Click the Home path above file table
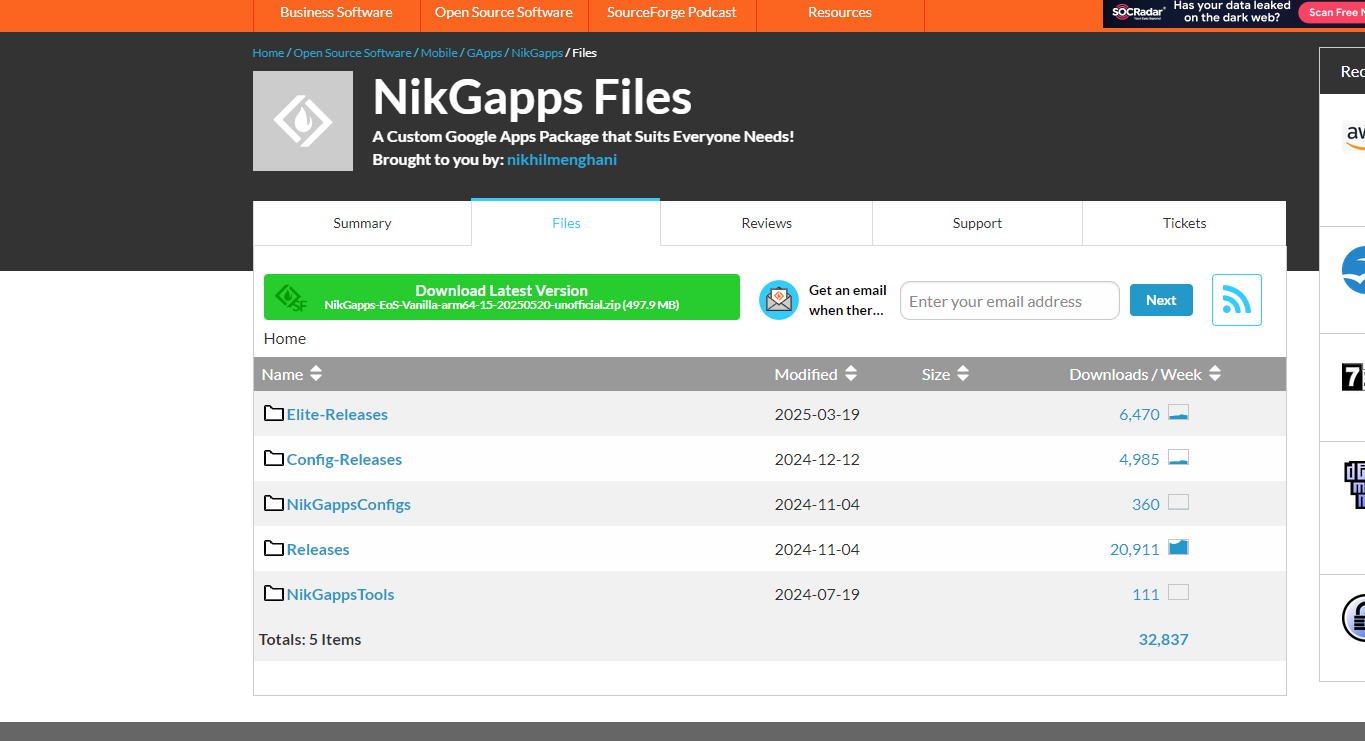Viewport: 1365px width, 741px height. 285,338
